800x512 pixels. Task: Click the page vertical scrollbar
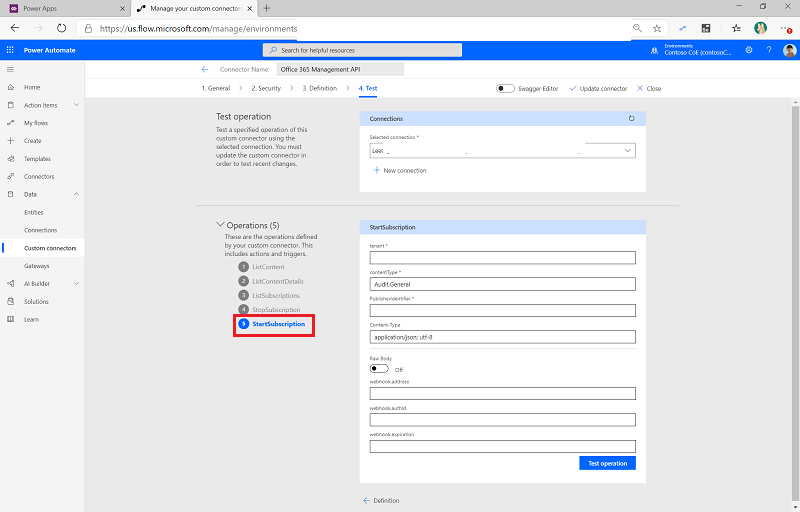(x=795, y=303)
